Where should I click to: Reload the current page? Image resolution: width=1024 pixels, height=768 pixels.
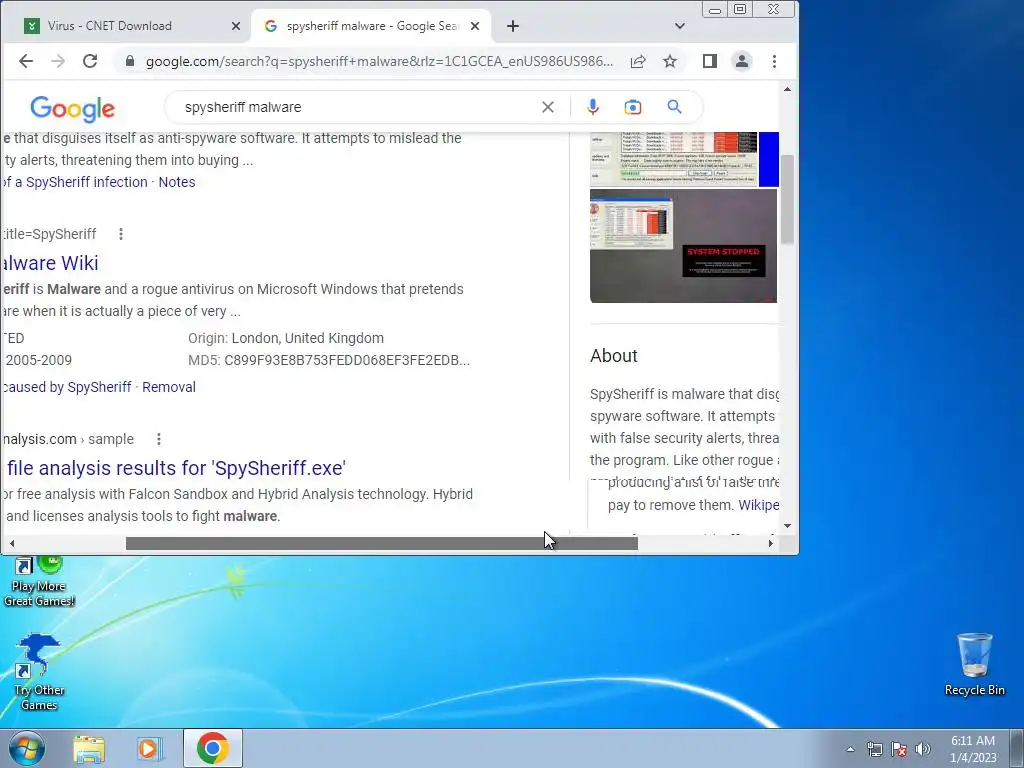point(90,61)
